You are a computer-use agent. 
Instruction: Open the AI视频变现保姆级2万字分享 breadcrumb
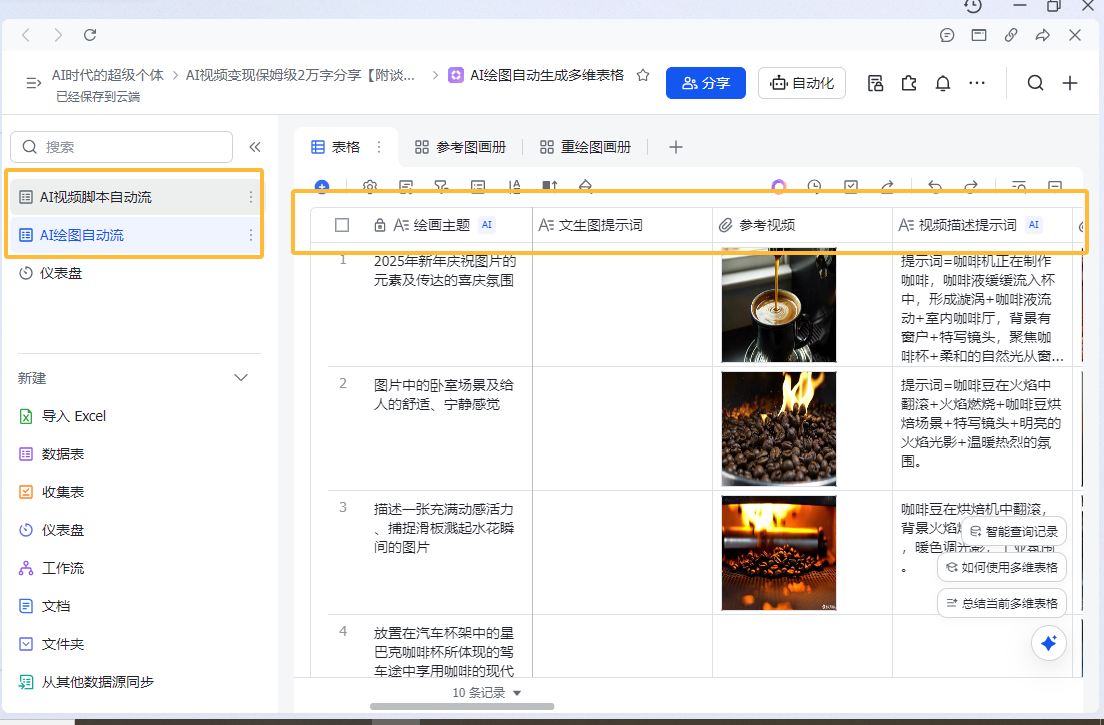click(x=301, y=75)
